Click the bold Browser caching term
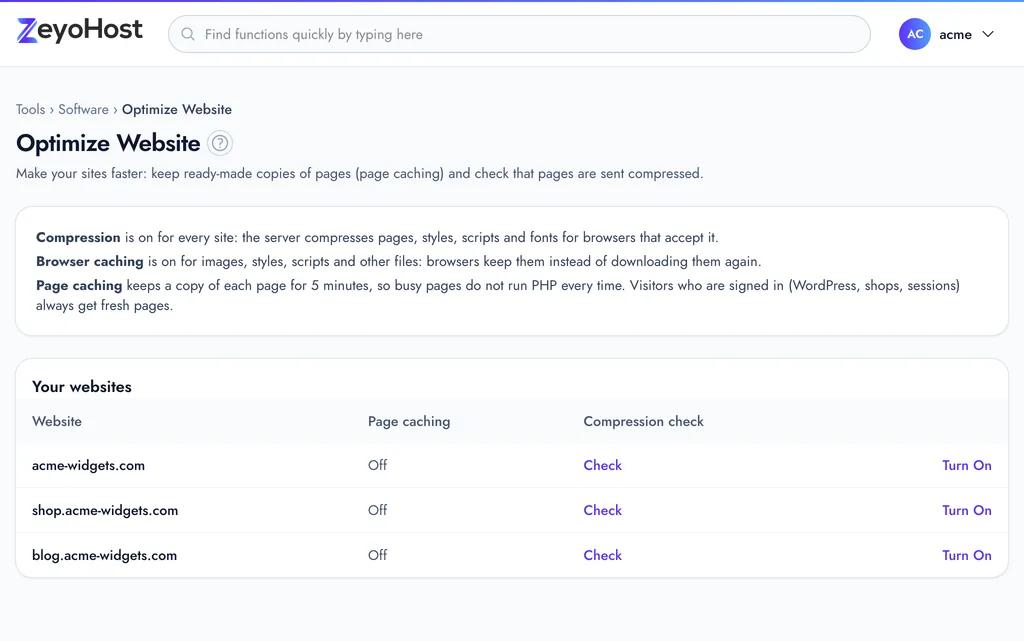The image size is (1024, 641). (89, 262)
